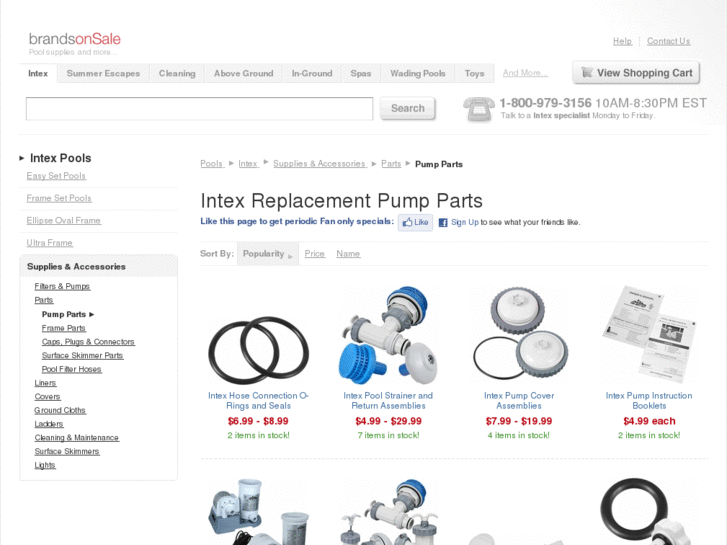Click the search text field

click(199, 109)
